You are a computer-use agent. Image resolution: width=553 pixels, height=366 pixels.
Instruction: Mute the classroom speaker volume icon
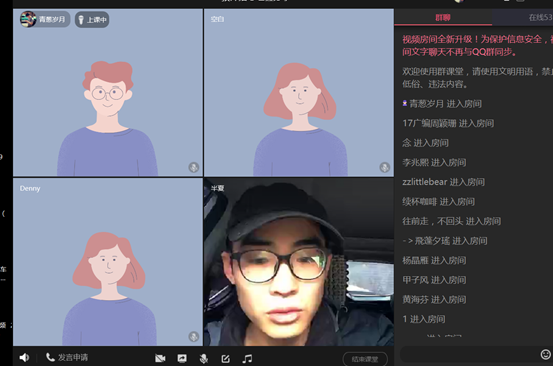click(24, 358)
